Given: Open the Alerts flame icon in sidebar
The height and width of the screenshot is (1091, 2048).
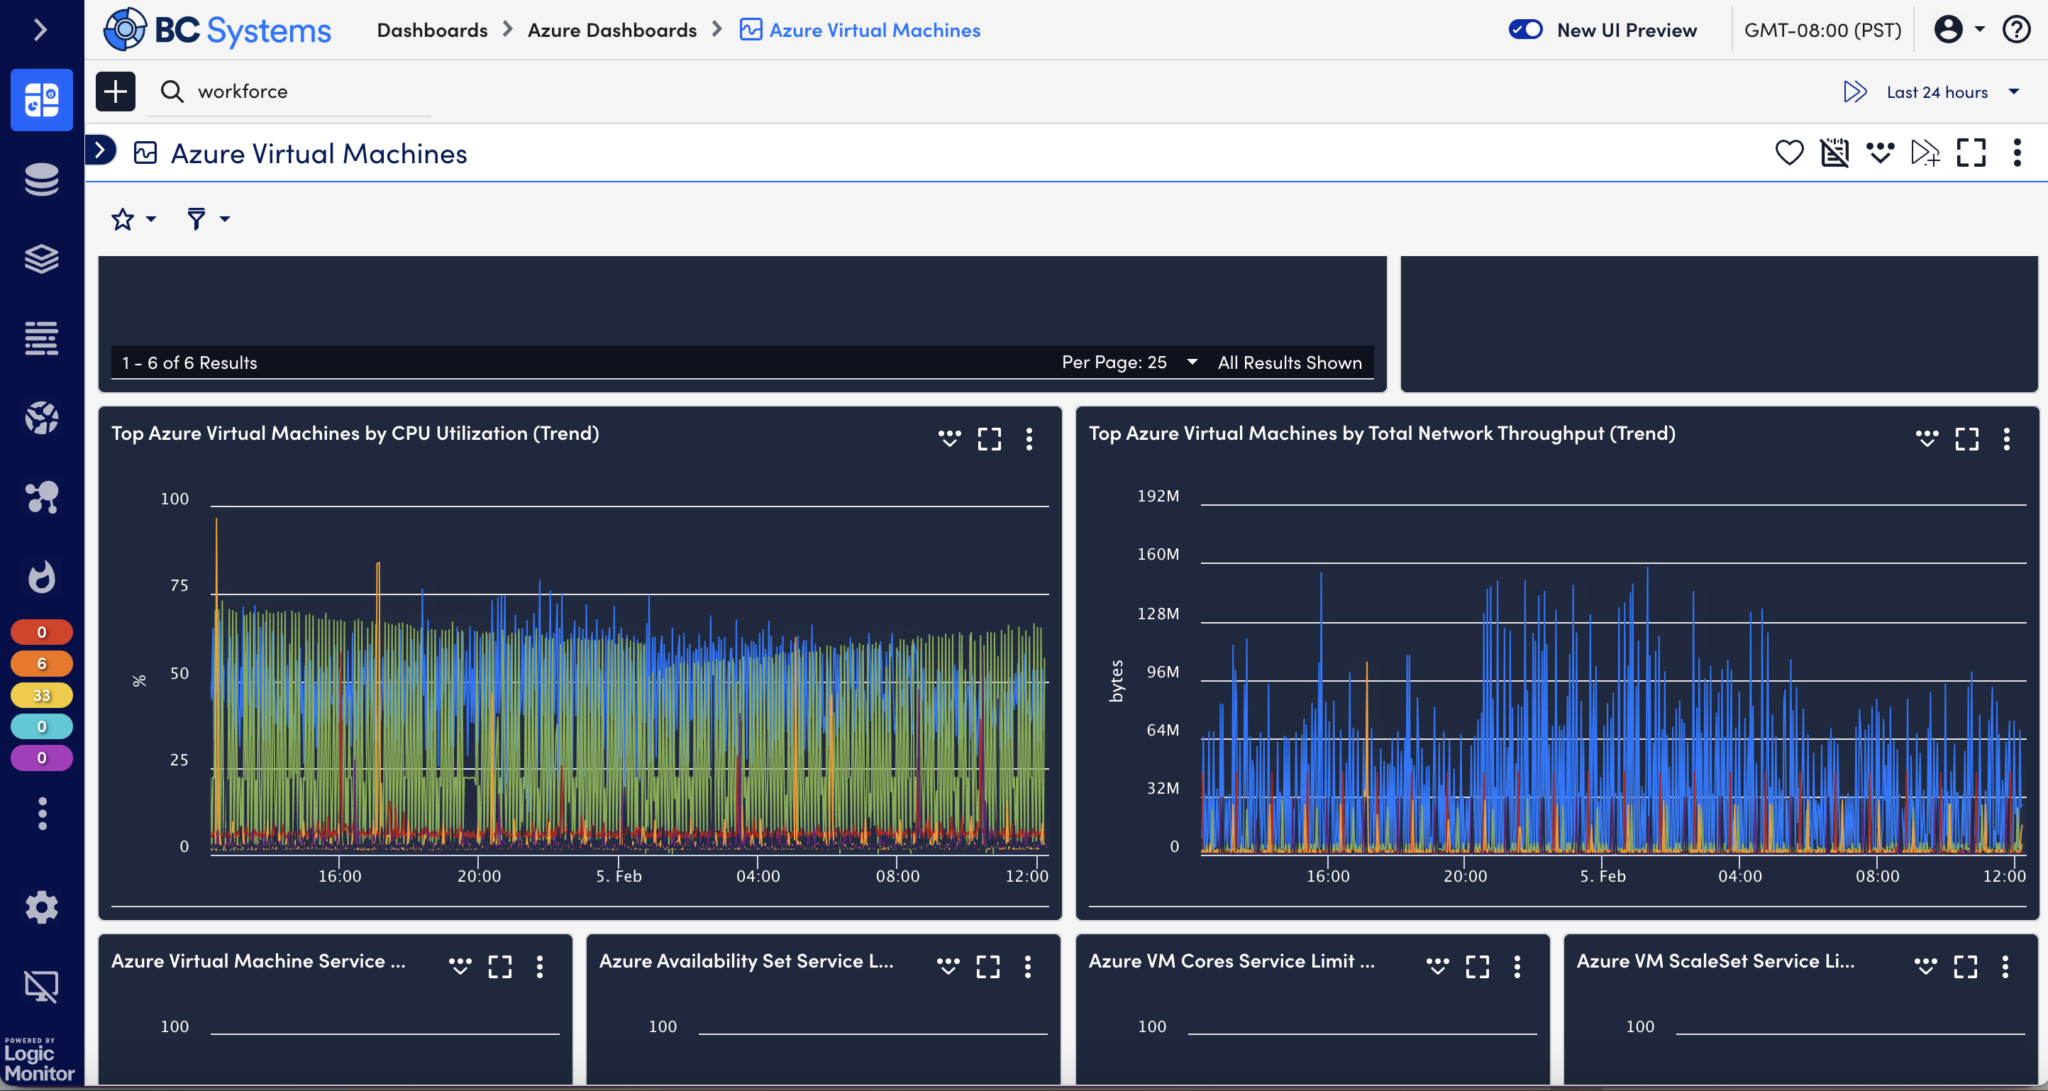Looking at the screenshot, I should click(41, 577).
